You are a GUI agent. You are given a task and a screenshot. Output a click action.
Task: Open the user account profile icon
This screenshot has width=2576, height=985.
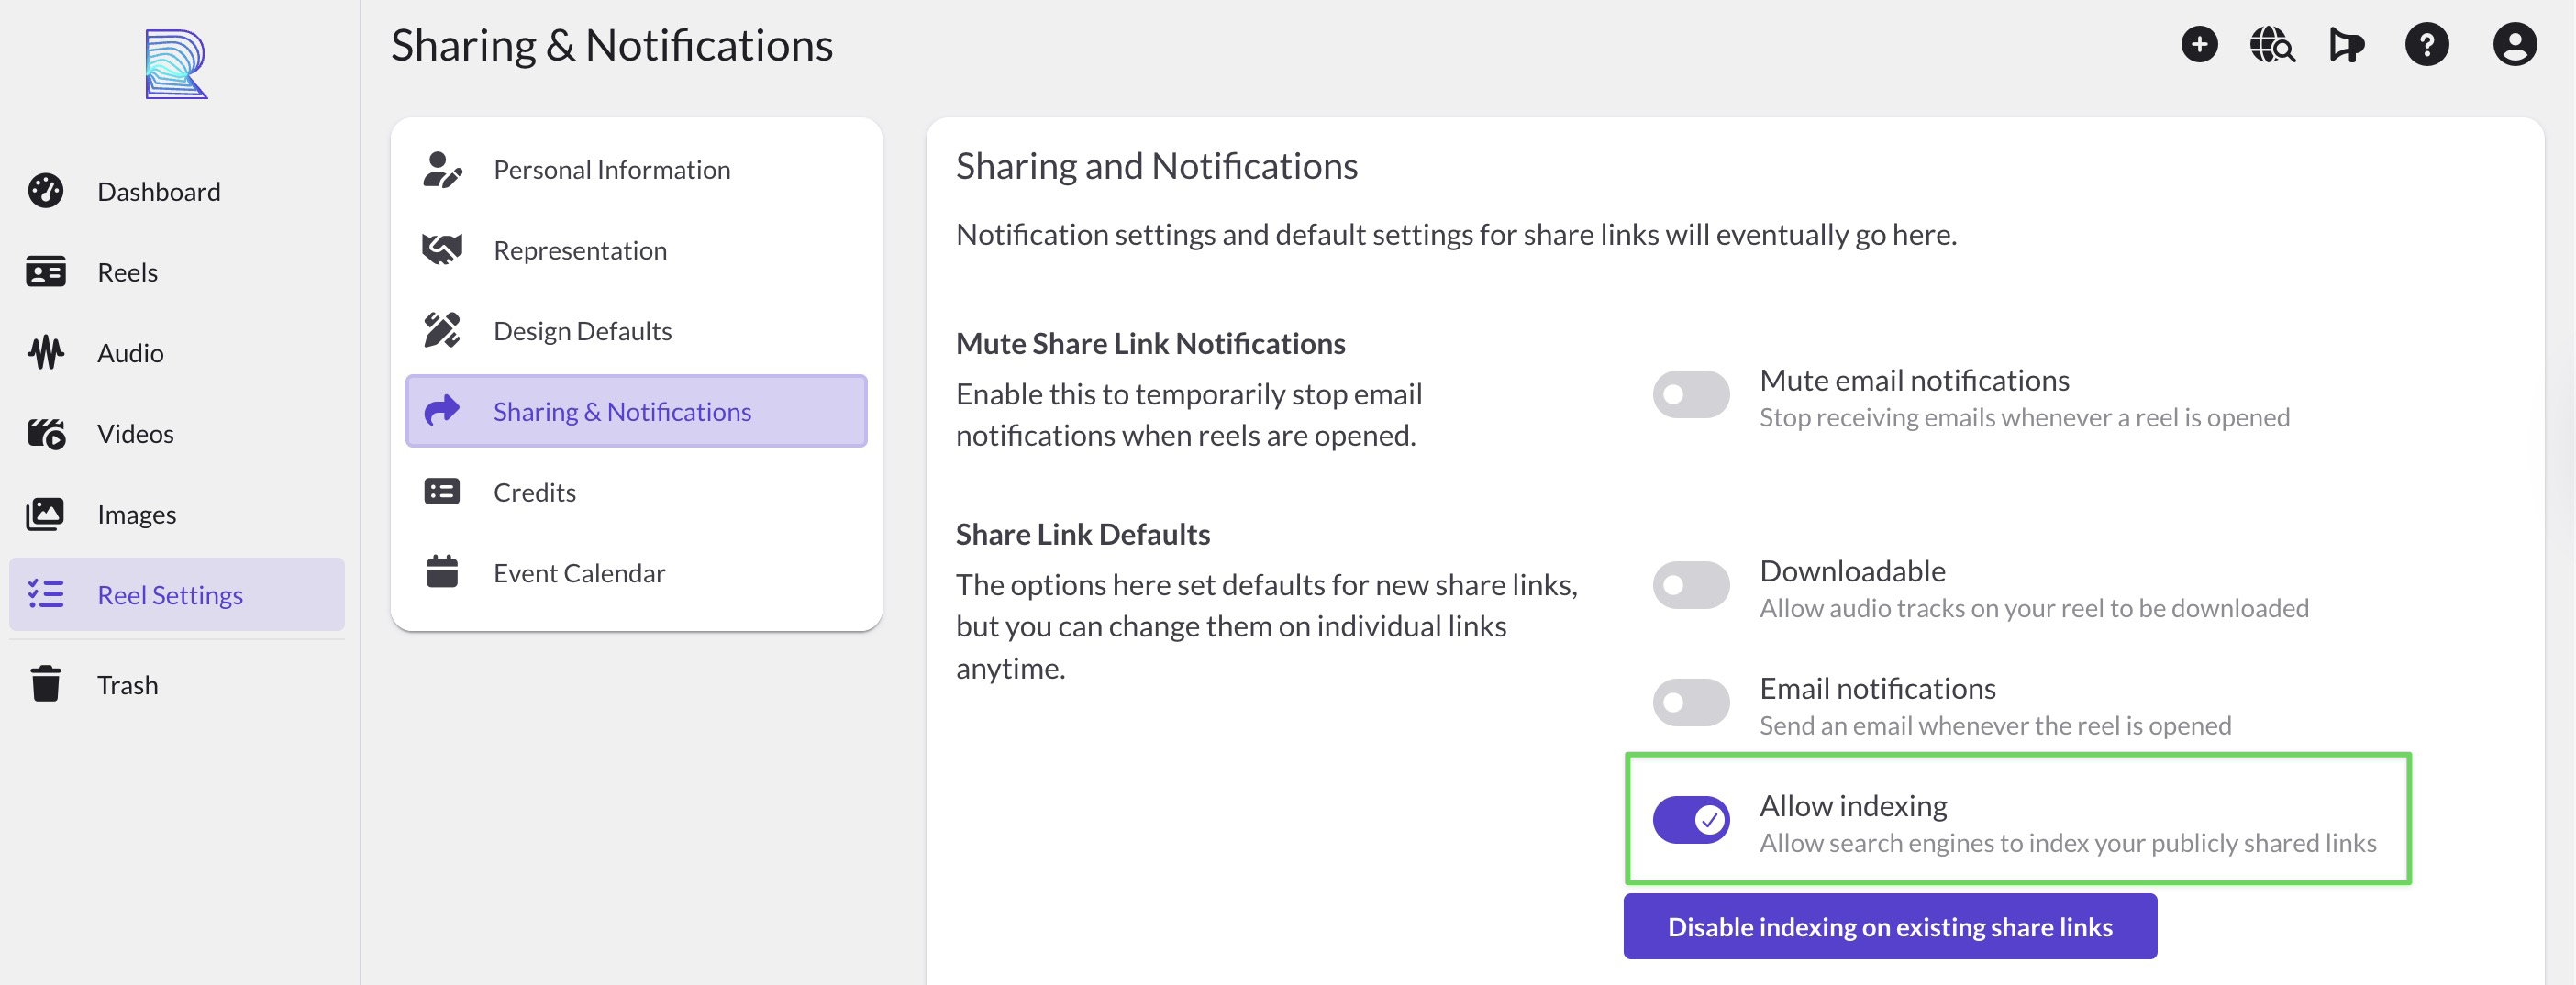click(2514, 45)
